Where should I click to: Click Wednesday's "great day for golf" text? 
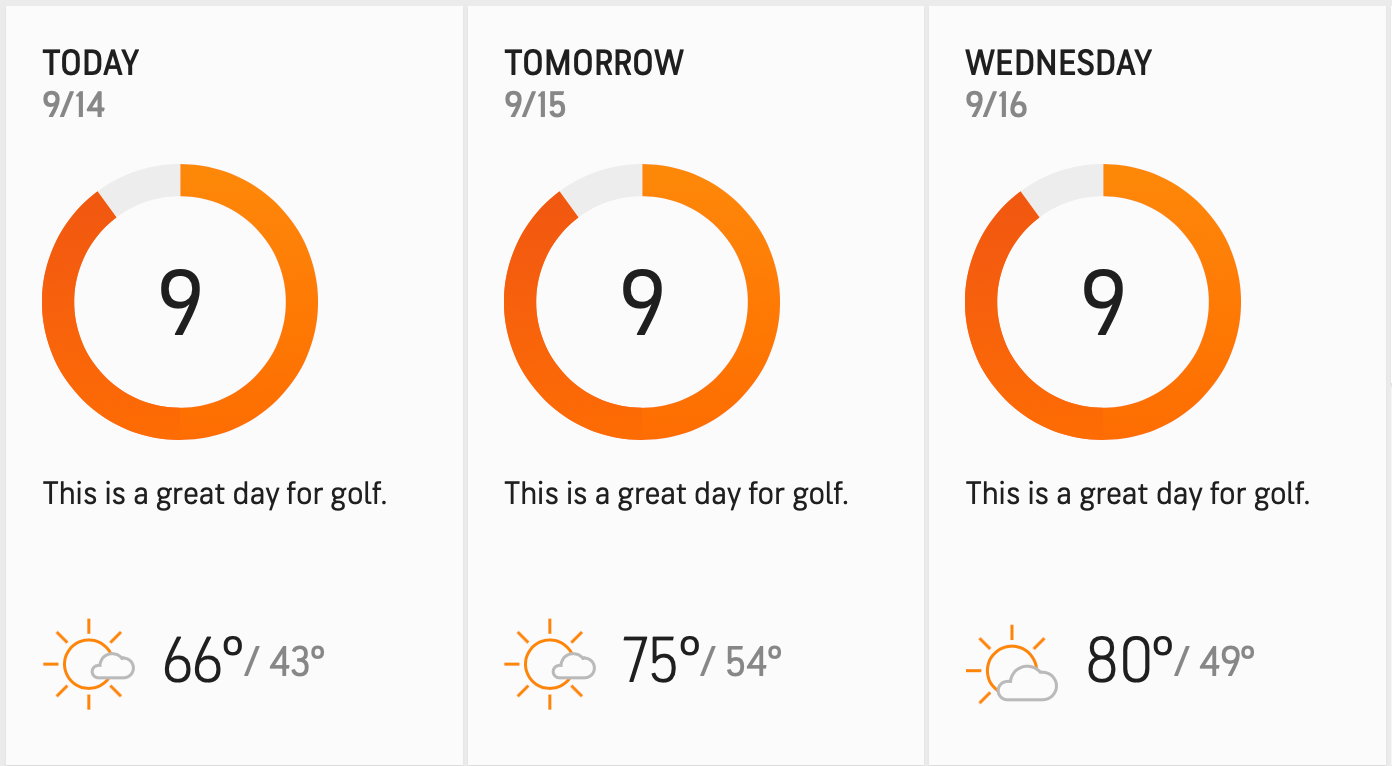click(1138, 494)
